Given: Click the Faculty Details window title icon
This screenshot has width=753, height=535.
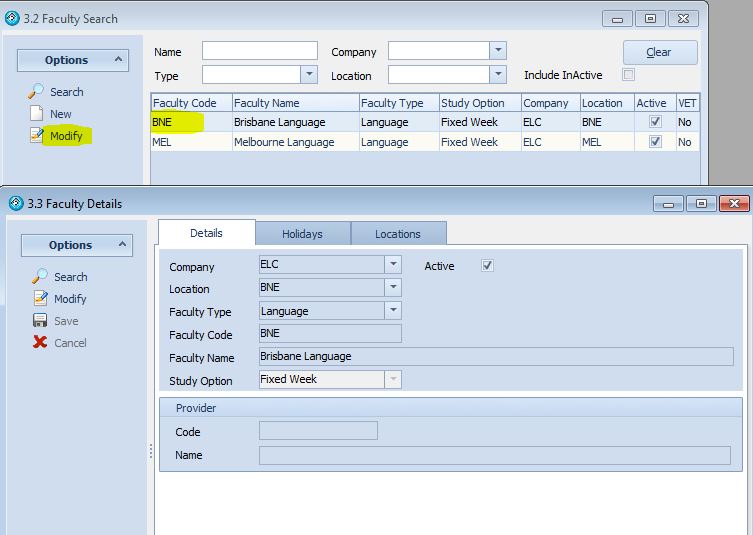Looking at the screenshot, I should tap(16, 203).
